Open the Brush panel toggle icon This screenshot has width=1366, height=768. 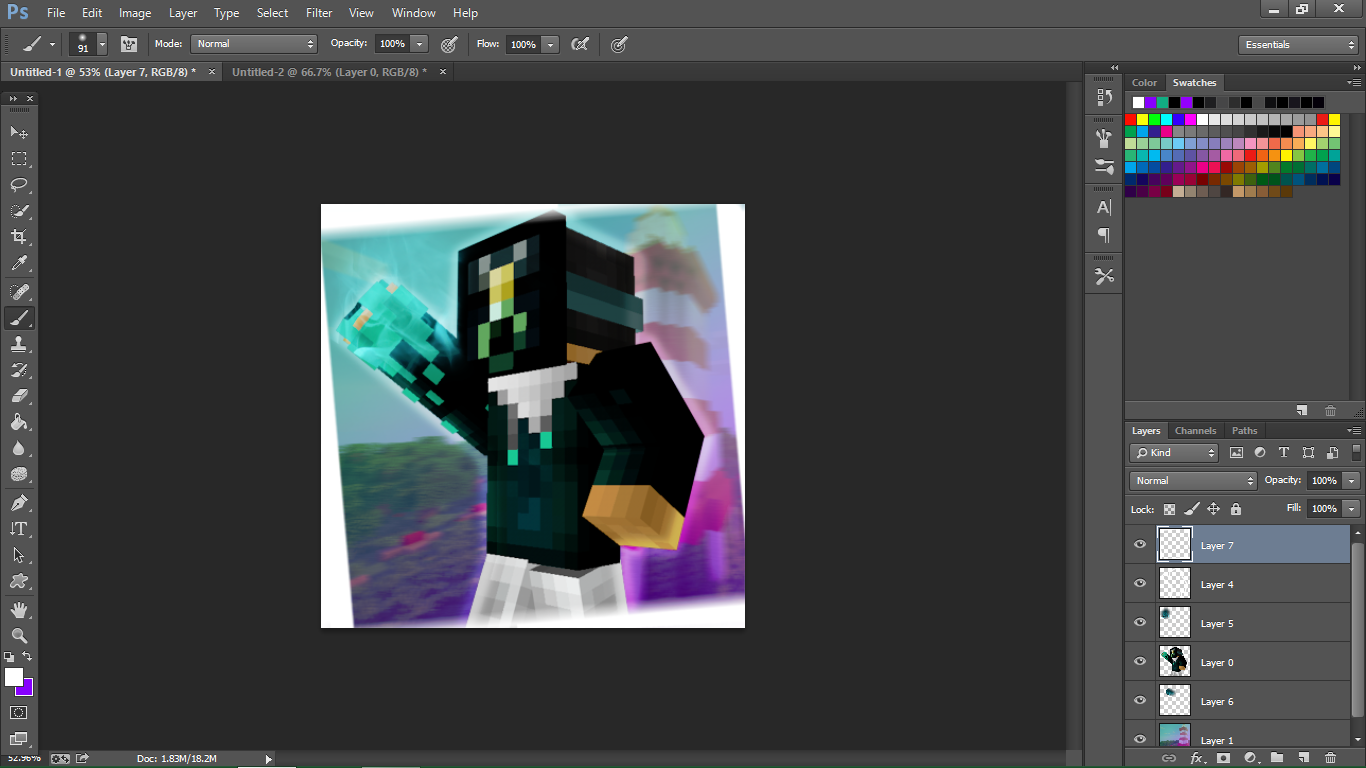(x=129, y=44)
